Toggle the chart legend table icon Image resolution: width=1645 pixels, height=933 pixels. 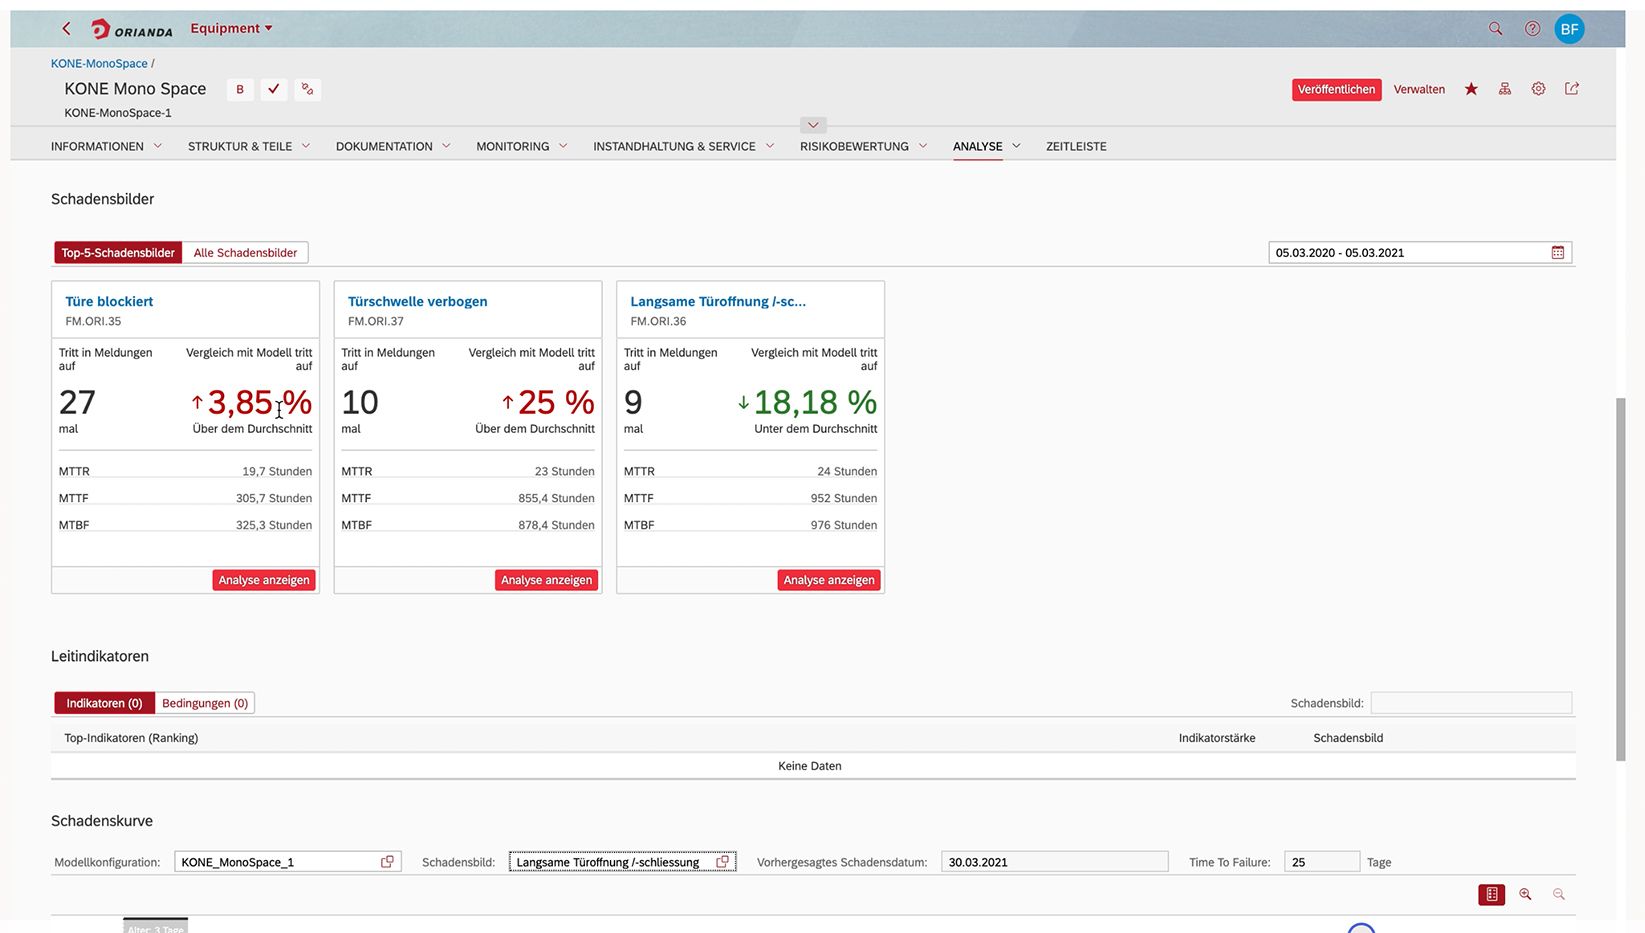tap(1491, 895)
